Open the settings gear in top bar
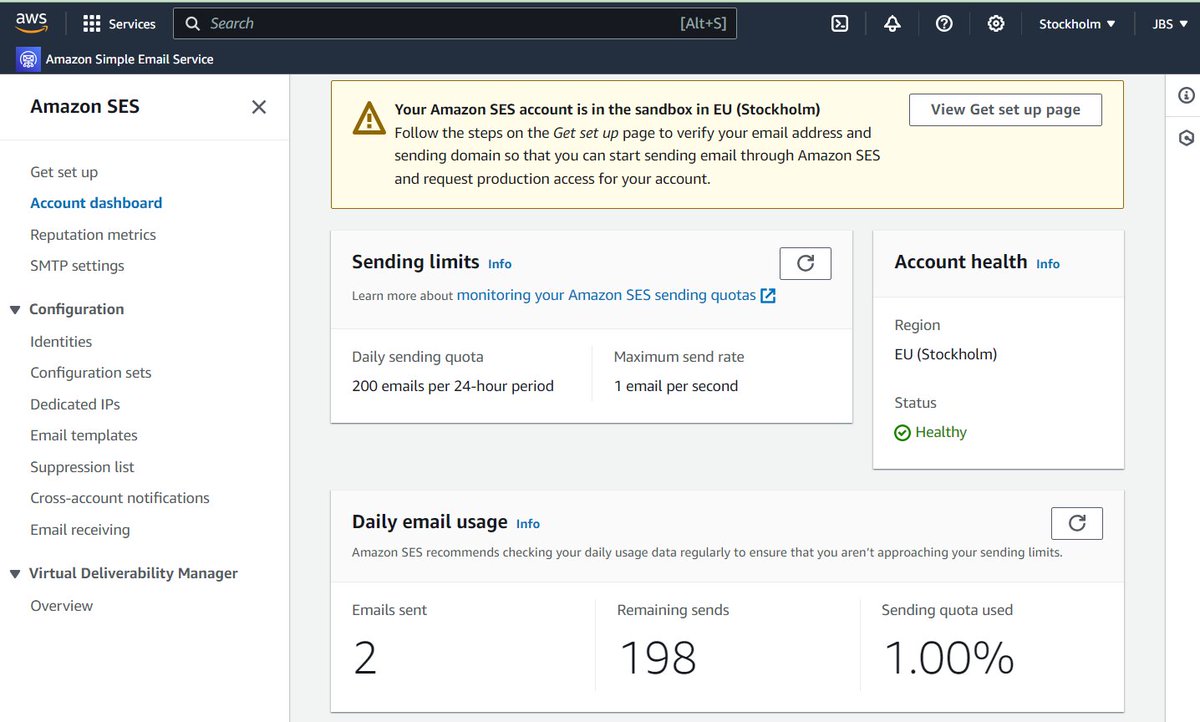 point(996,24)
